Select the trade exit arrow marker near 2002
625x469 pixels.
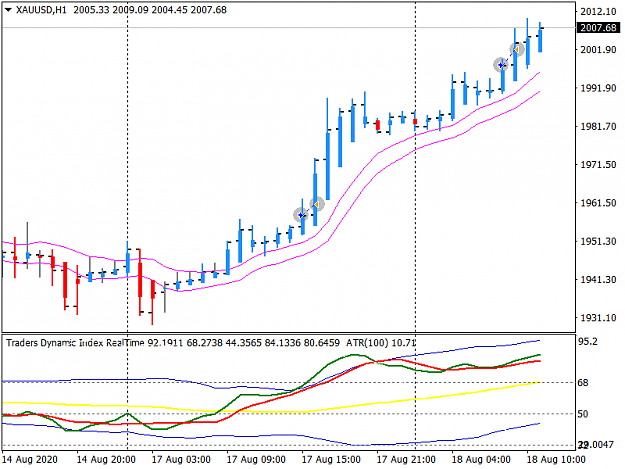(x=517, y=49)
